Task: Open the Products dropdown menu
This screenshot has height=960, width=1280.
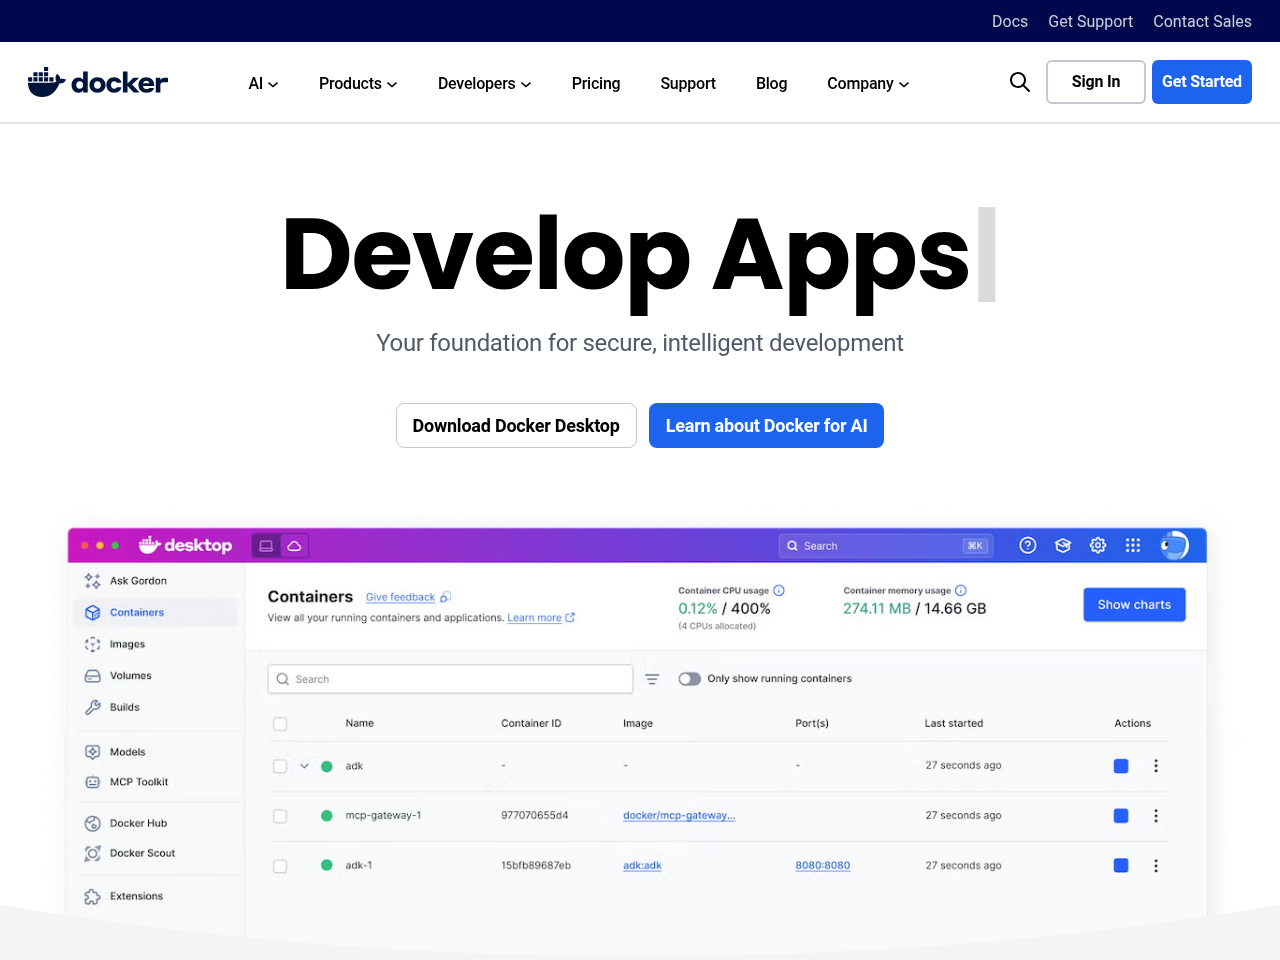Action: [357, 84]
